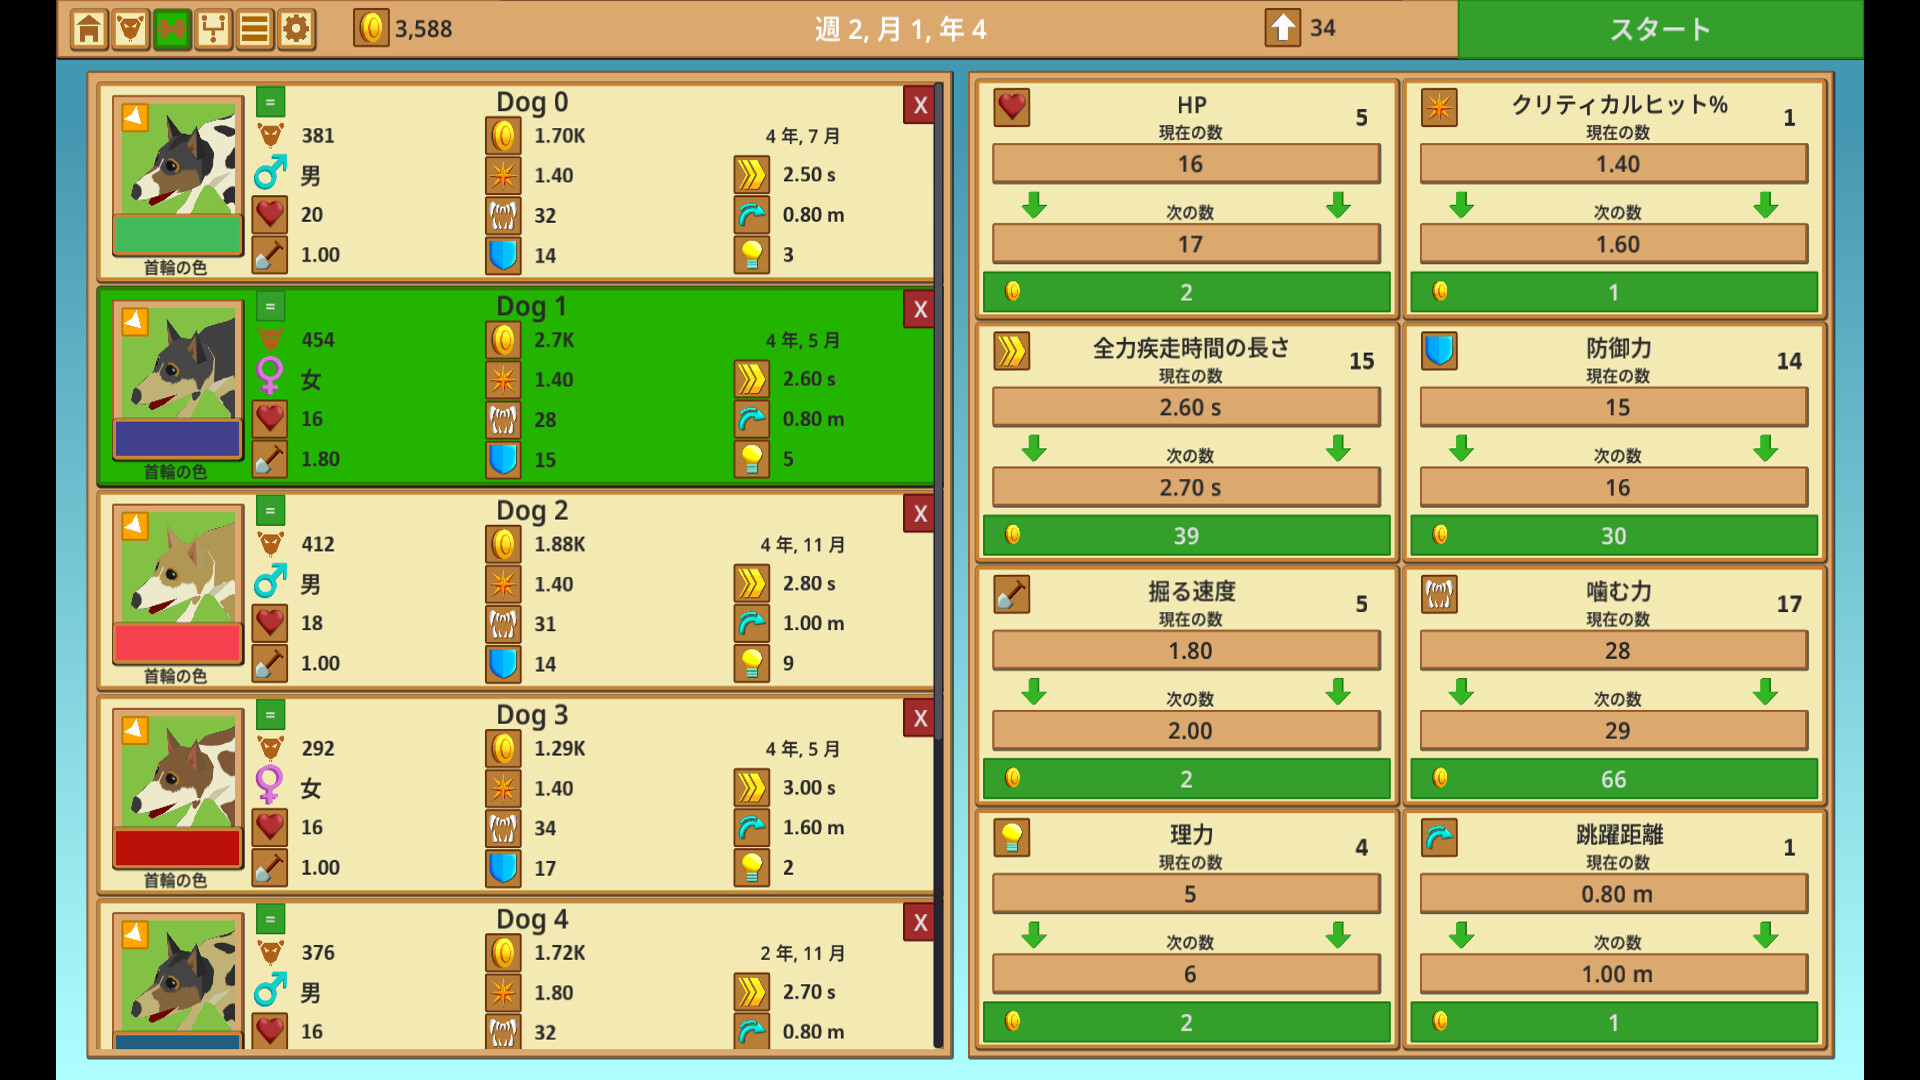Open the home kennel screen
Screen dimensions: 1920x1080
click(x=89, y=29)
